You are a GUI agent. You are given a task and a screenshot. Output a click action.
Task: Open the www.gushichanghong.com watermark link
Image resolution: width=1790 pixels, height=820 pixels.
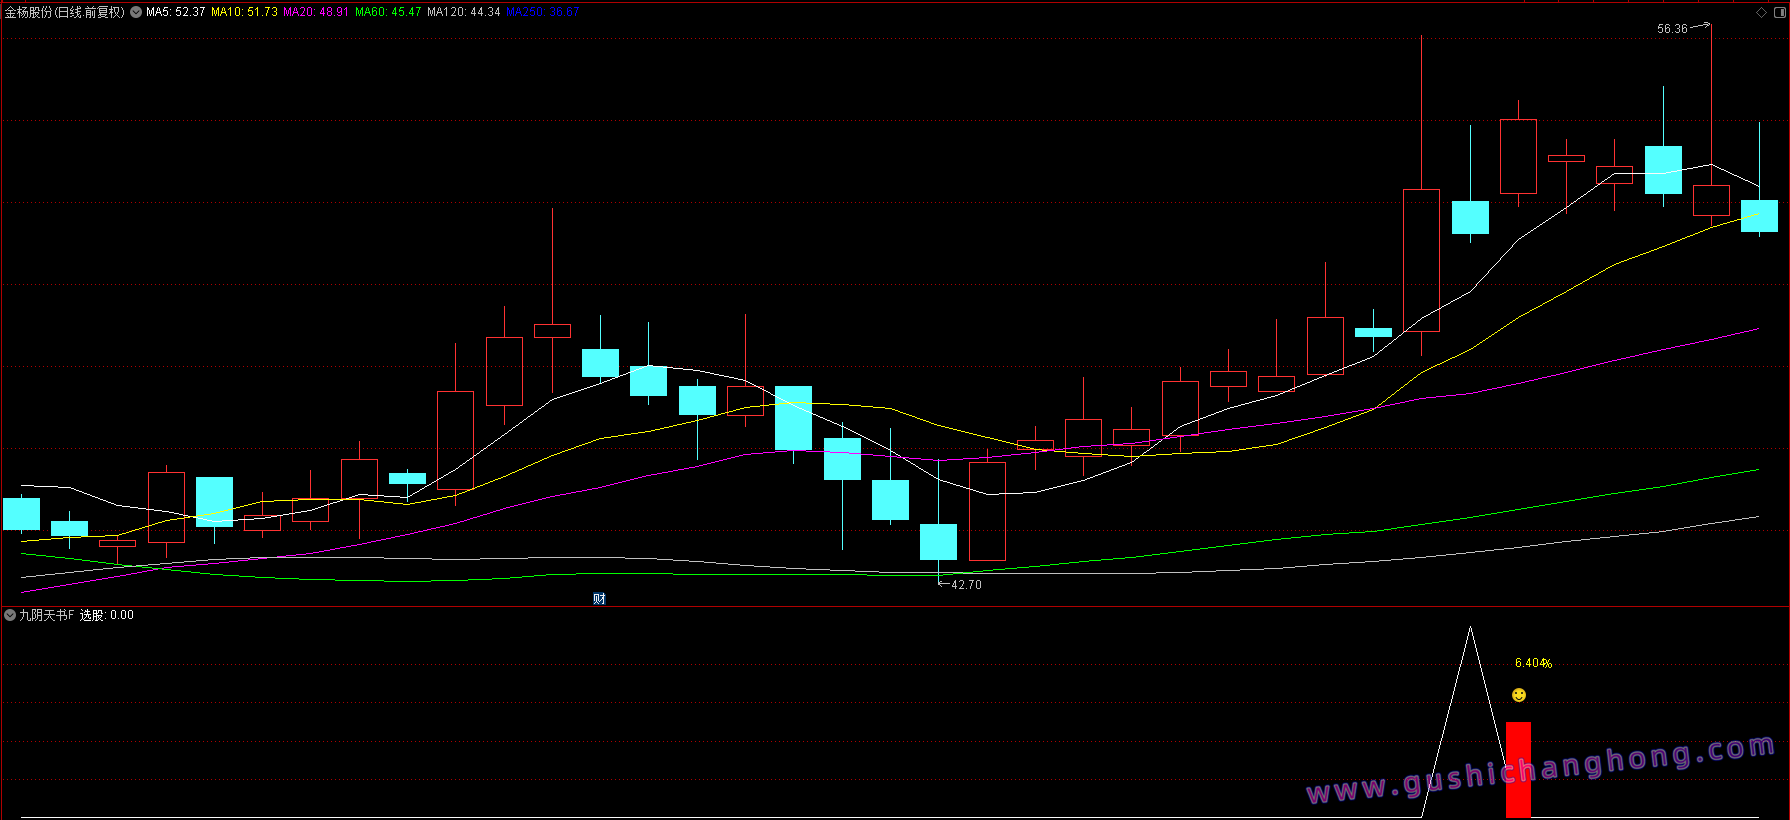1540,770
